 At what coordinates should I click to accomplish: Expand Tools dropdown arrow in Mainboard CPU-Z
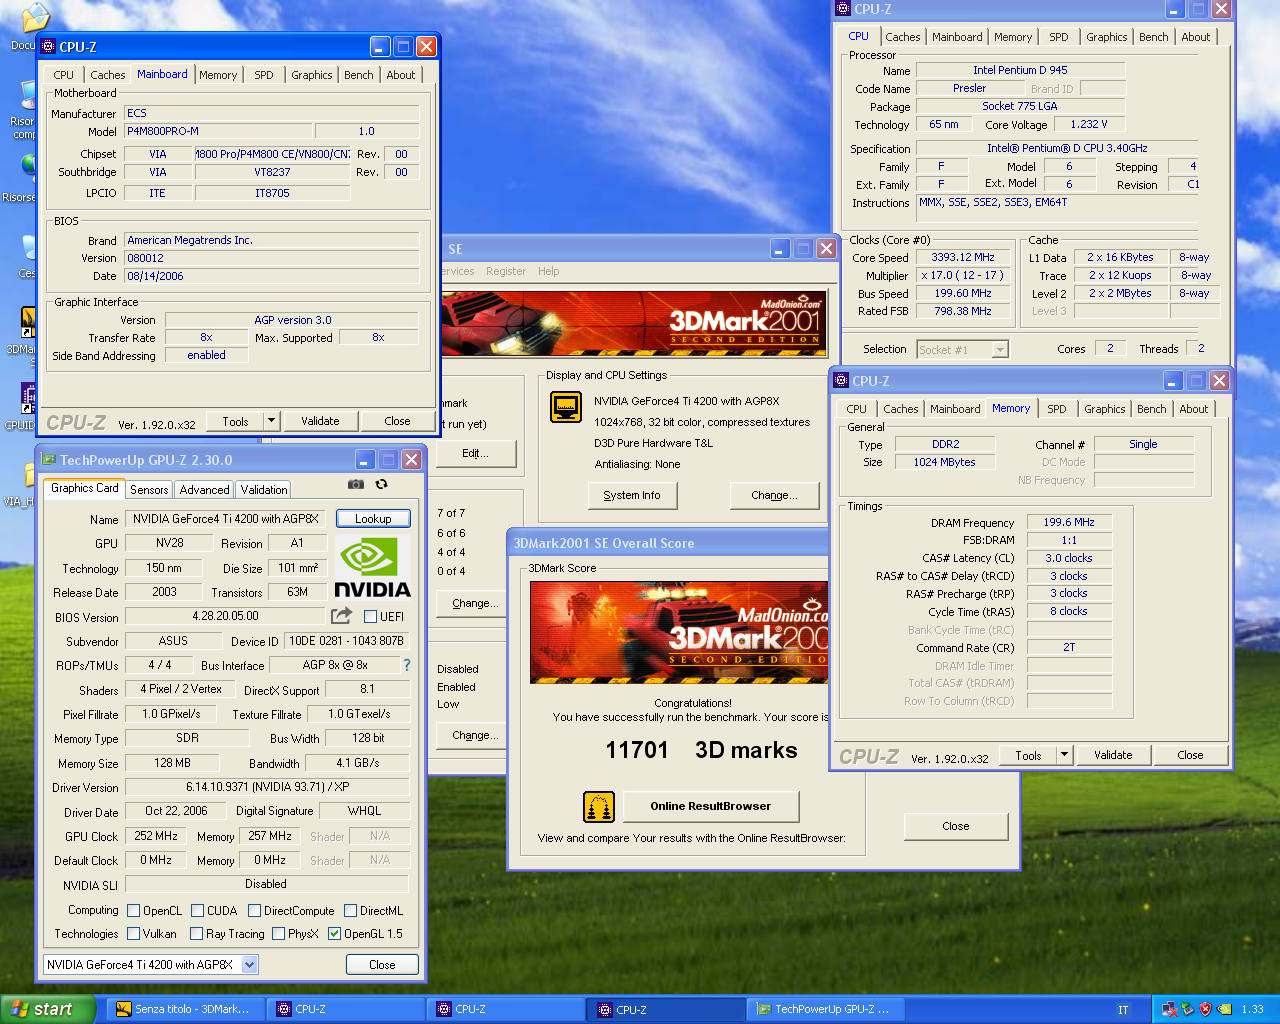tap(271, 421)
